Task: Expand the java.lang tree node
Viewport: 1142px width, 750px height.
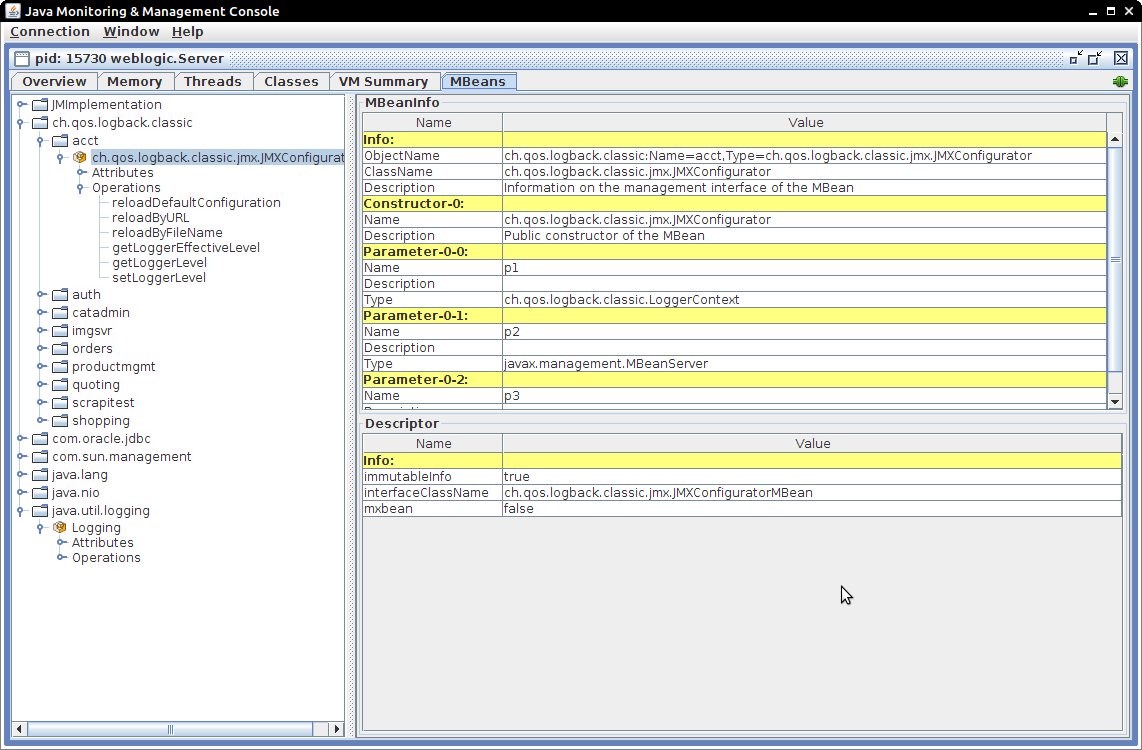Action: click(22, 475)
